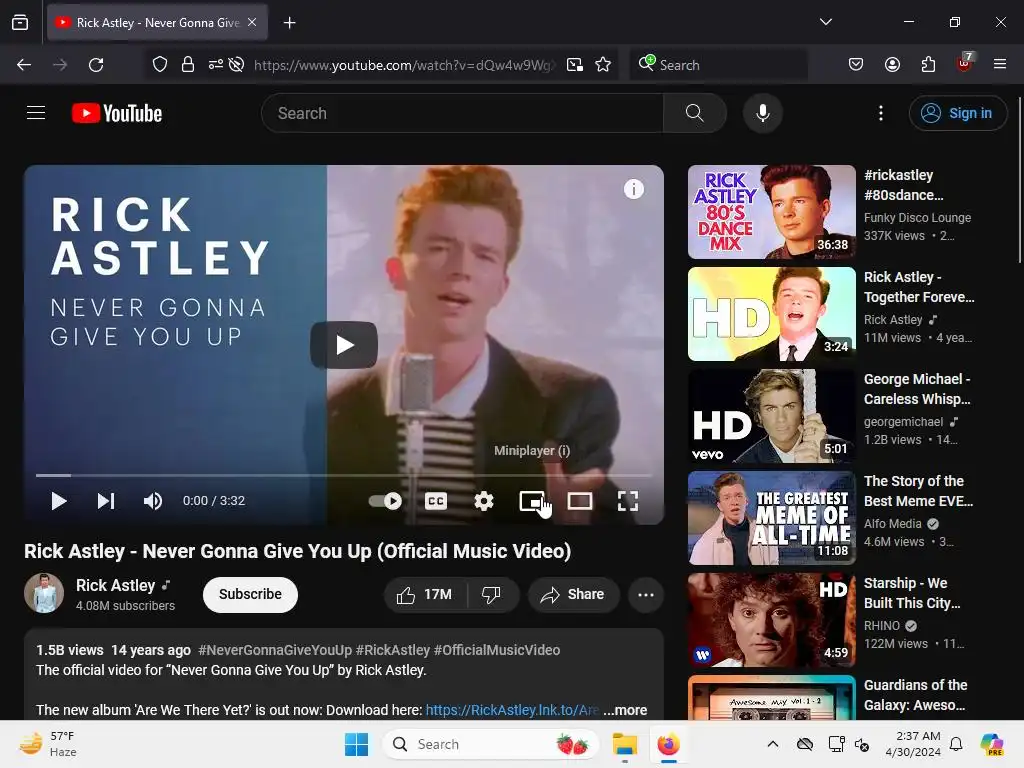Enter full screen mode
Screen dimensions: 1024x768
tap(628, 501)
